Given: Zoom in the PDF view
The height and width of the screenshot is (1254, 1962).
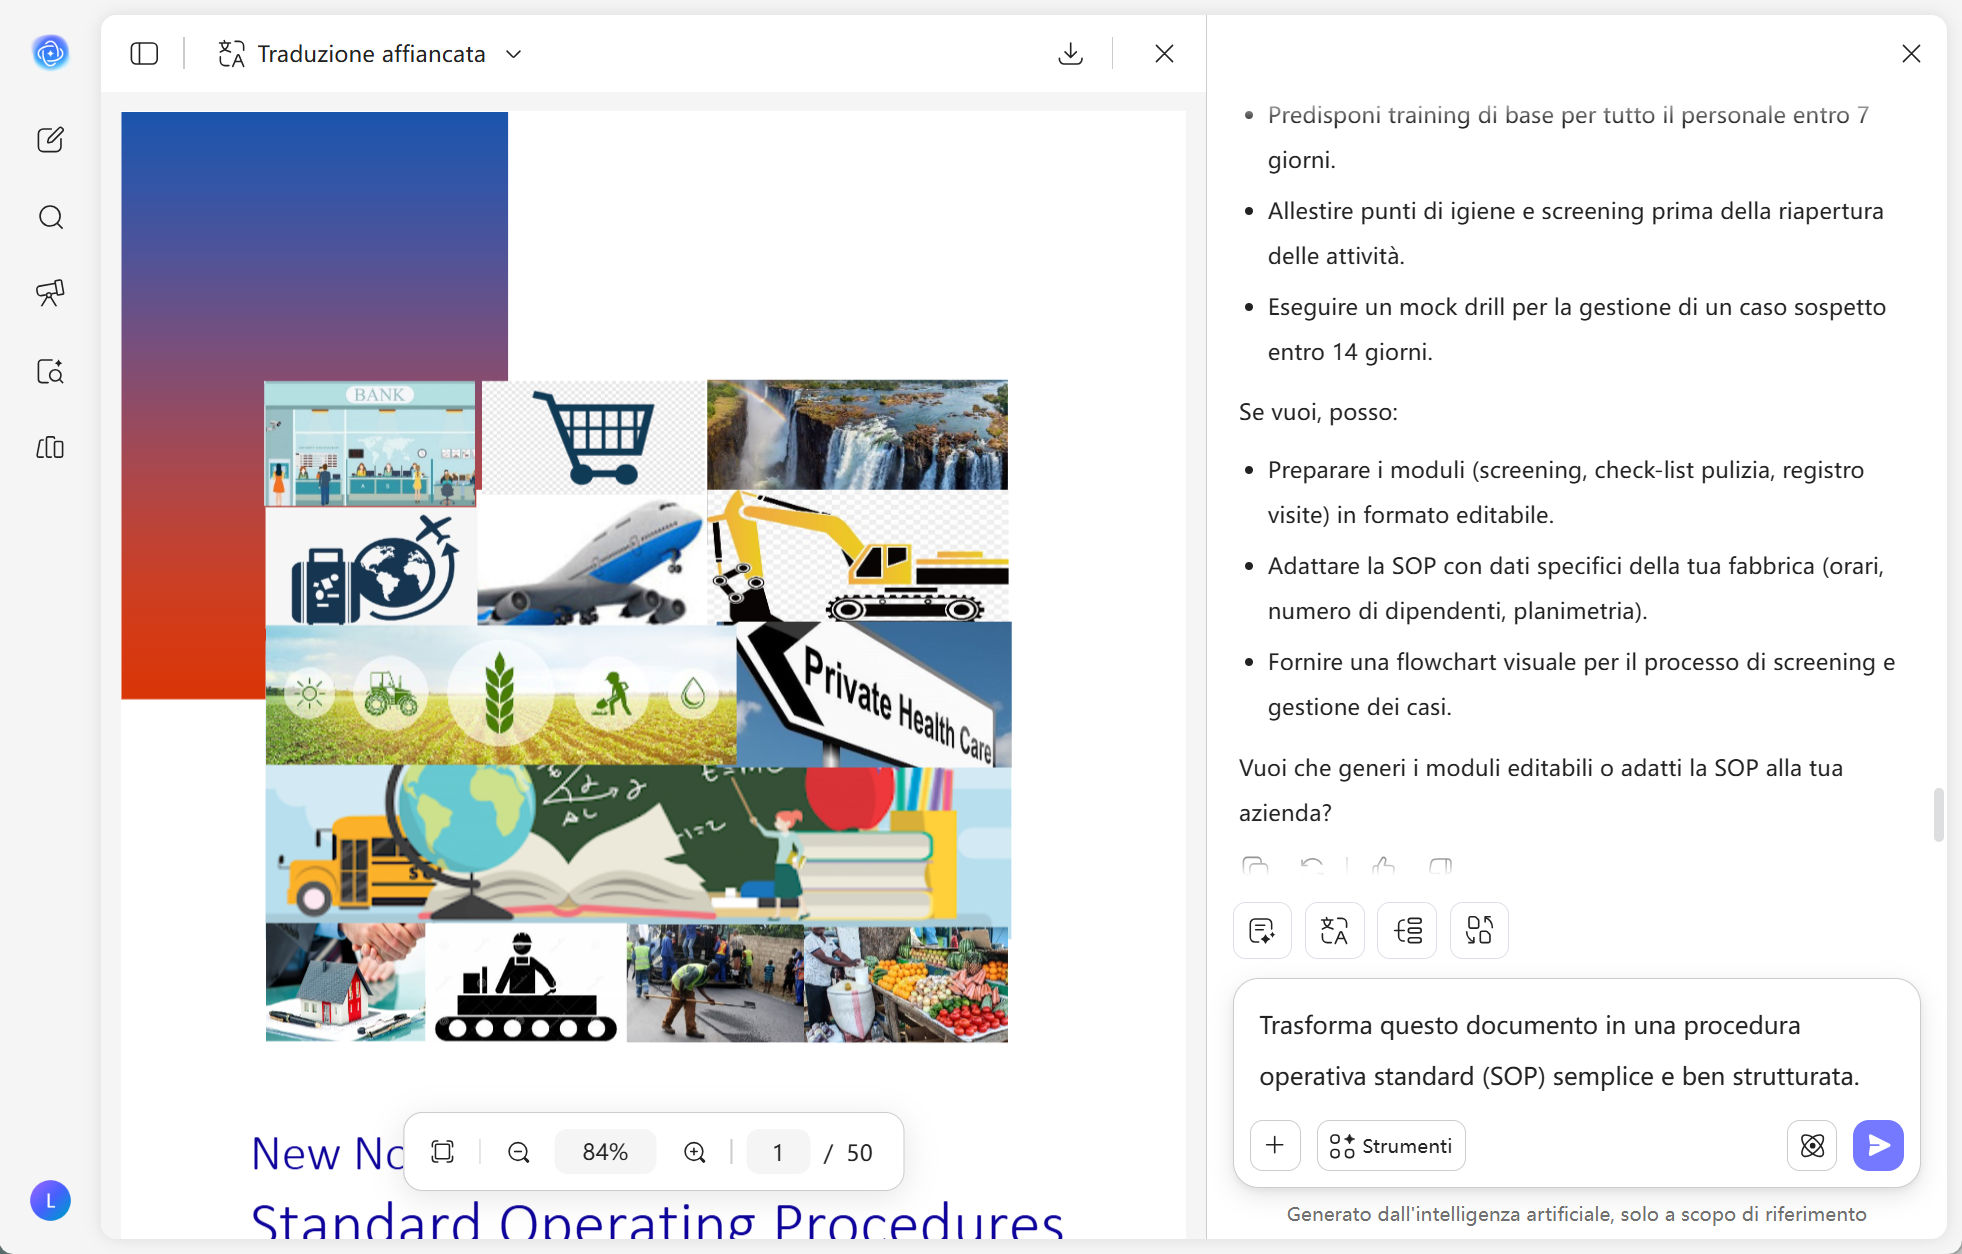Looking at the screenshot, I should (694, 1152).
